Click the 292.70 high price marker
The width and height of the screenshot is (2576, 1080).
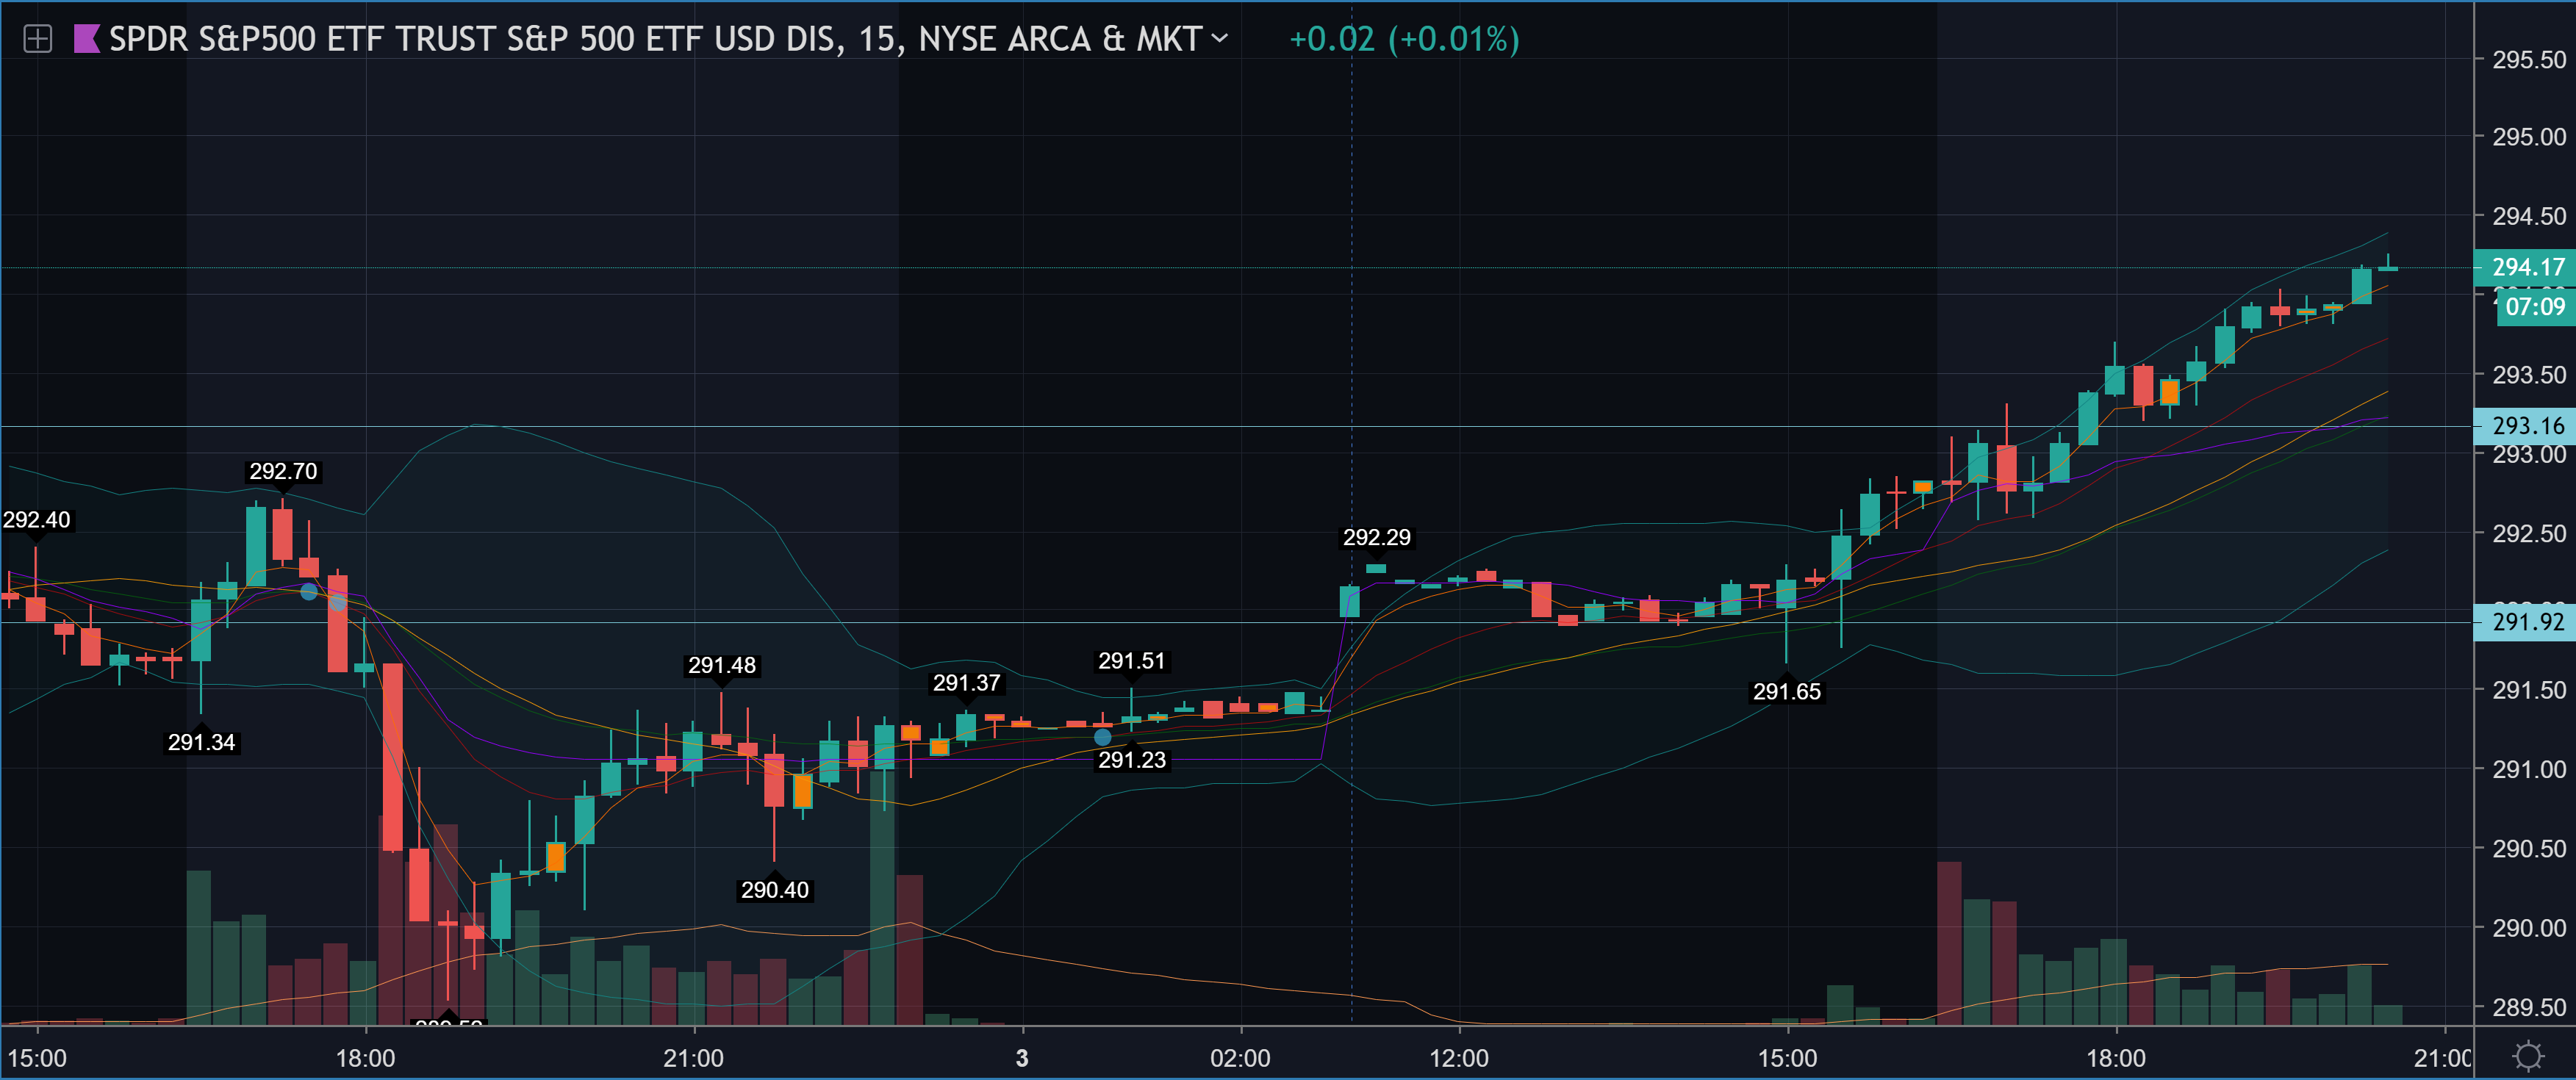tap(283, 471)
